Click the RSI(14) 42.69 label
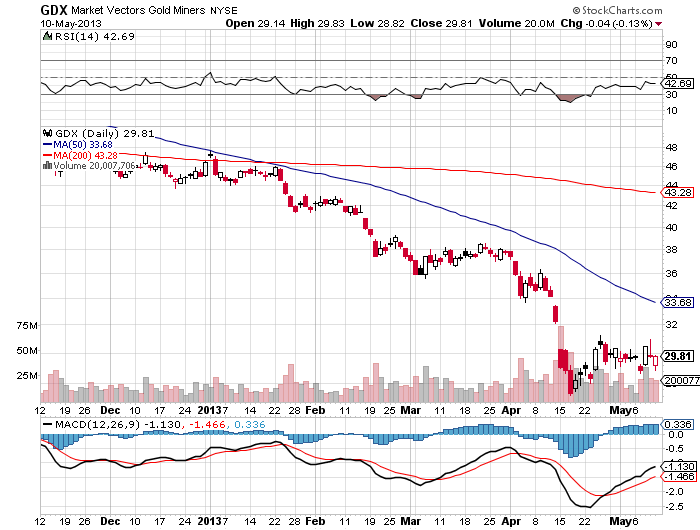Viewport: 700px width, 530px height. [95, 37]
